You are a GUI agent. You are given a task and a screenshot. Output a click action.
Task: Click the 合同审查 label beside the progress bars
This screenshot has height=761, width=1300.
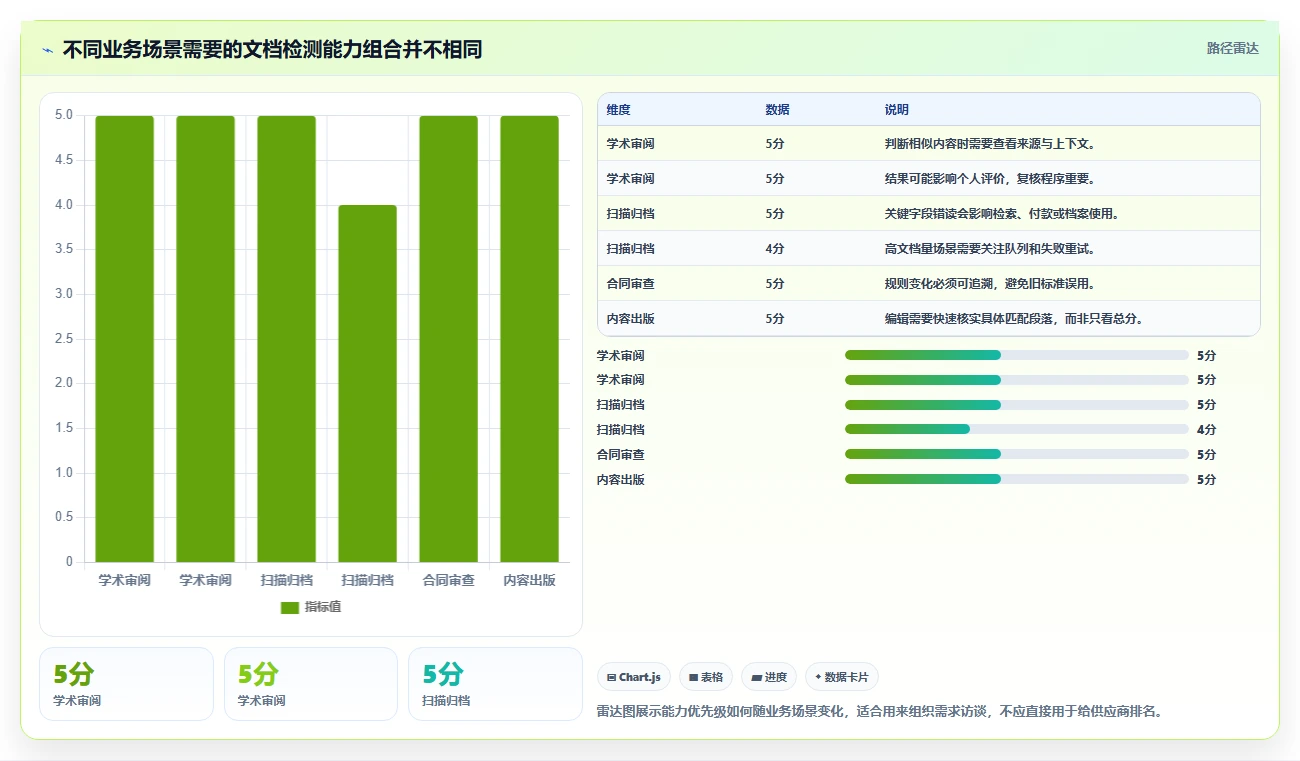[621, 455]
